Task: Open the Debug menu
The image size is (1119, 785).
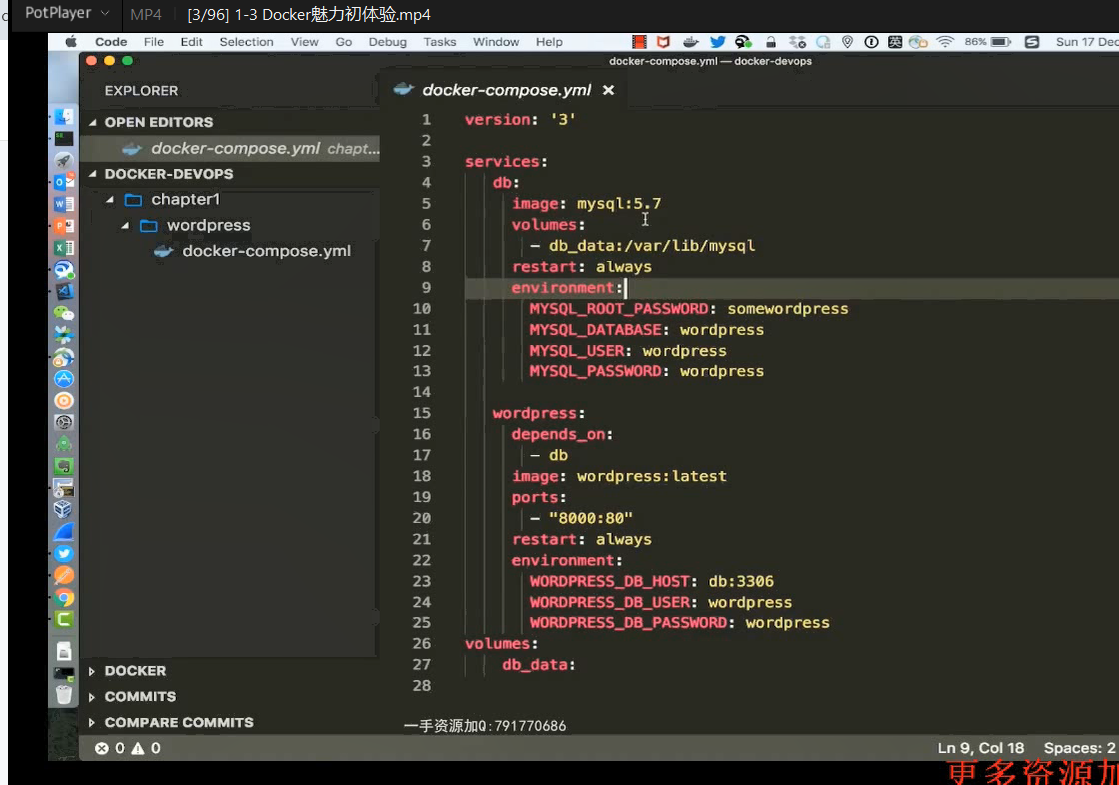Action: coord(388,42)
